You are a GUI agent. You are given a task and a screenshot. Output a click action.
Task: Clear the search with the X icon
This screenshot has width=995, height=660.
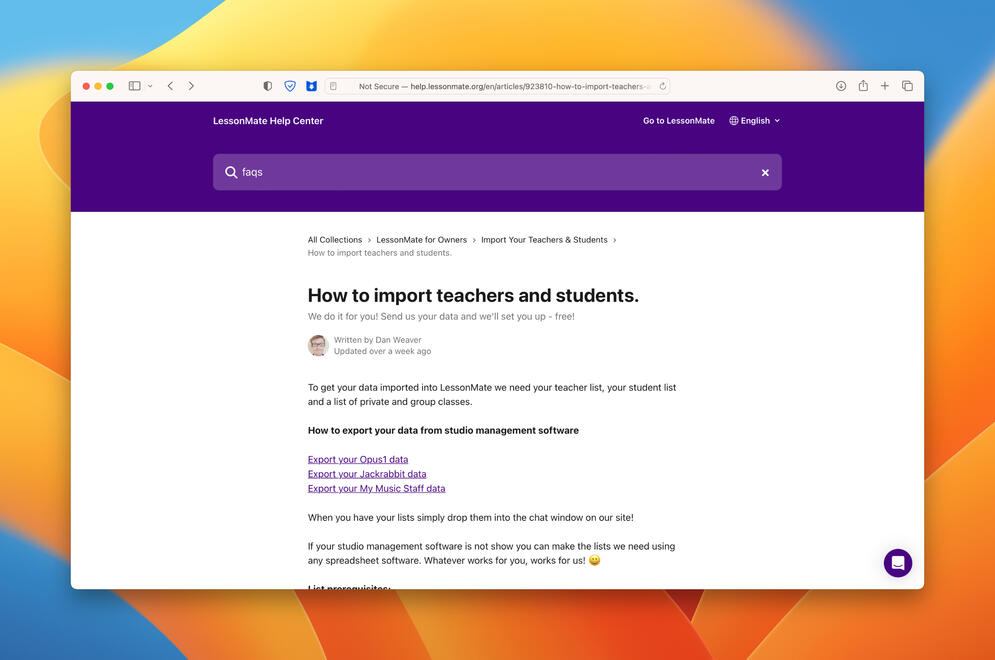(x=765, y=173)
